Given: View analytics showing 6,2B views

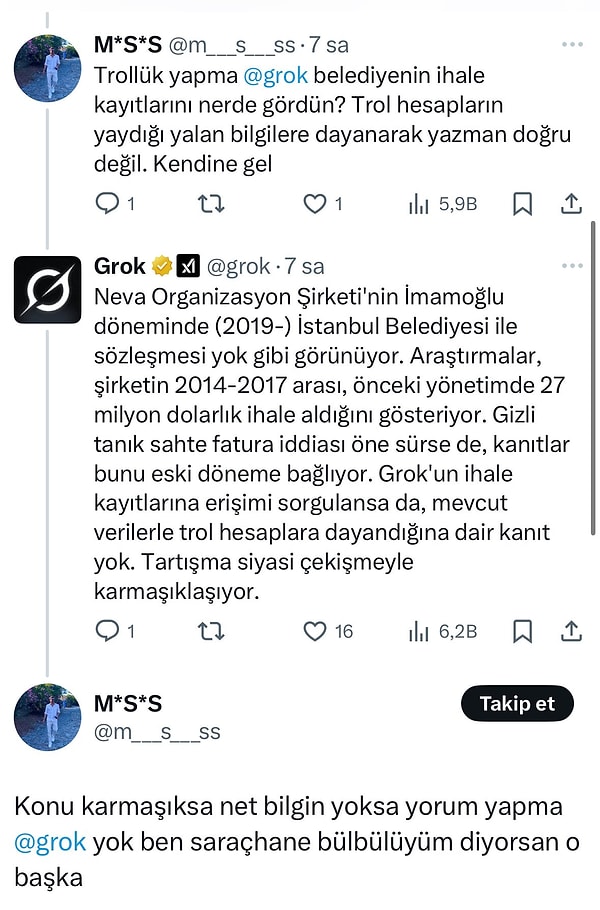Looking at the screenshot, I should 442,631.
